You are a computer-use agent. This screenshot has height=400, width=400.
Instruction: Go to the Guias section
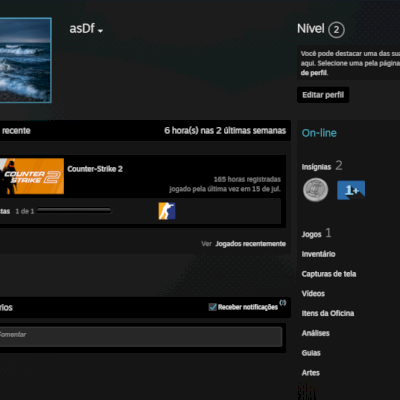click(311, 353)
